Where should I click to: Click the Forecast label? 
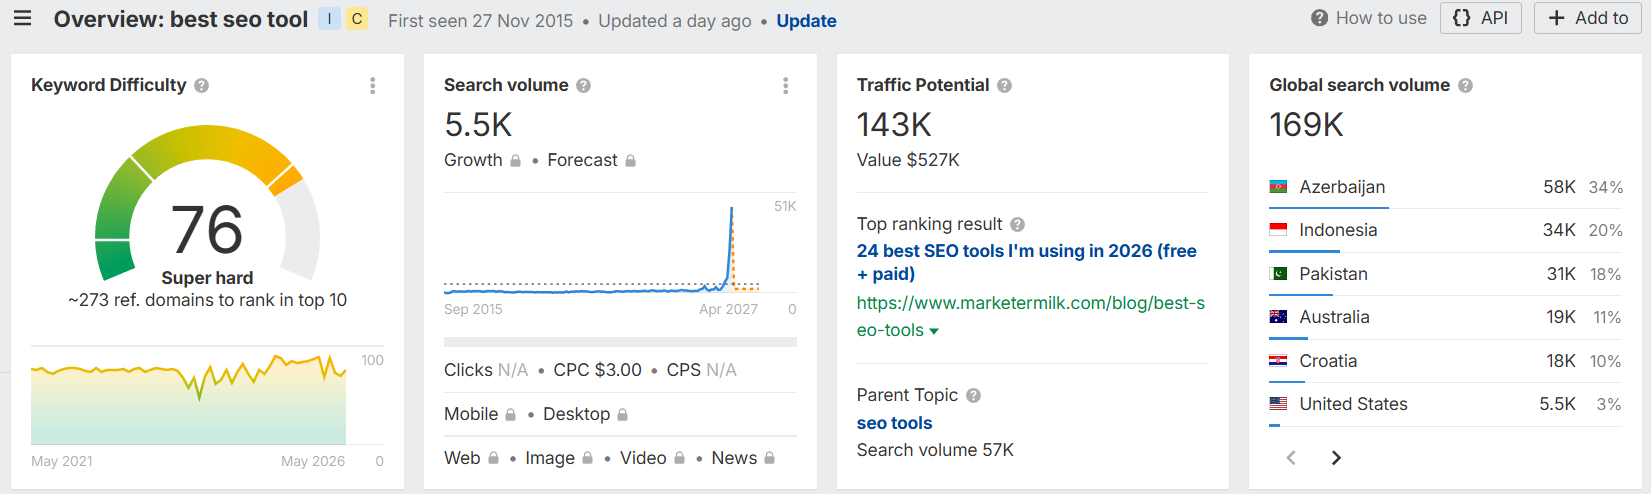(582, 160)
